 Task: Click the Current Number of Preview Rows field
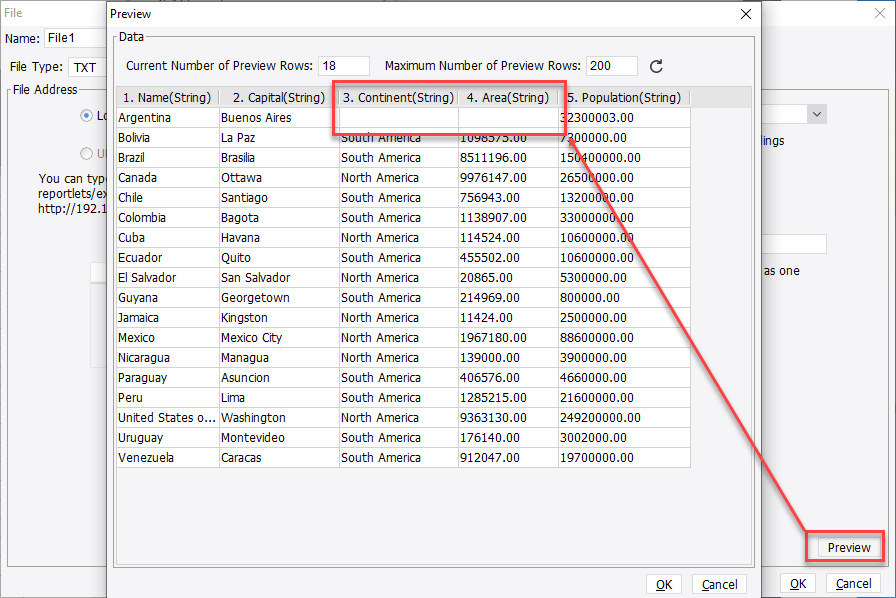[343, 66]
